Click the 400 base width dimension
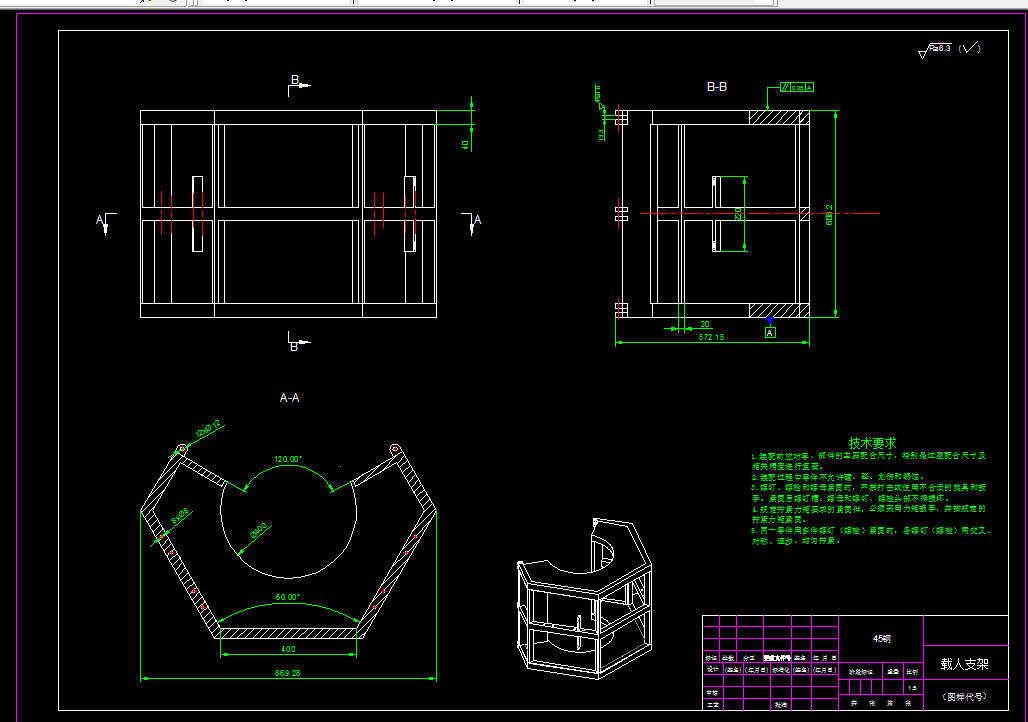 tap(288, 649)
